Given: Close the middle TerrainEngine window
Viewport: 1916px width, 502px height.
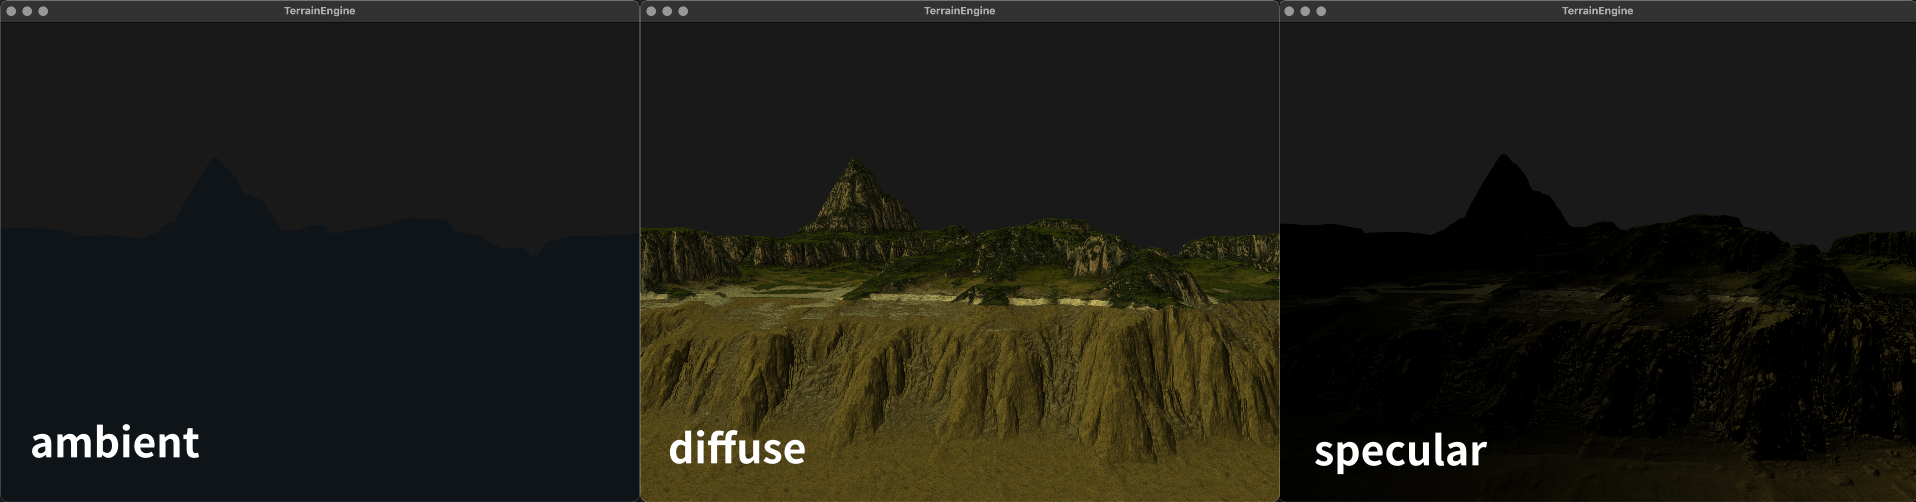Looking at the screenshot, I should point(651,11).
